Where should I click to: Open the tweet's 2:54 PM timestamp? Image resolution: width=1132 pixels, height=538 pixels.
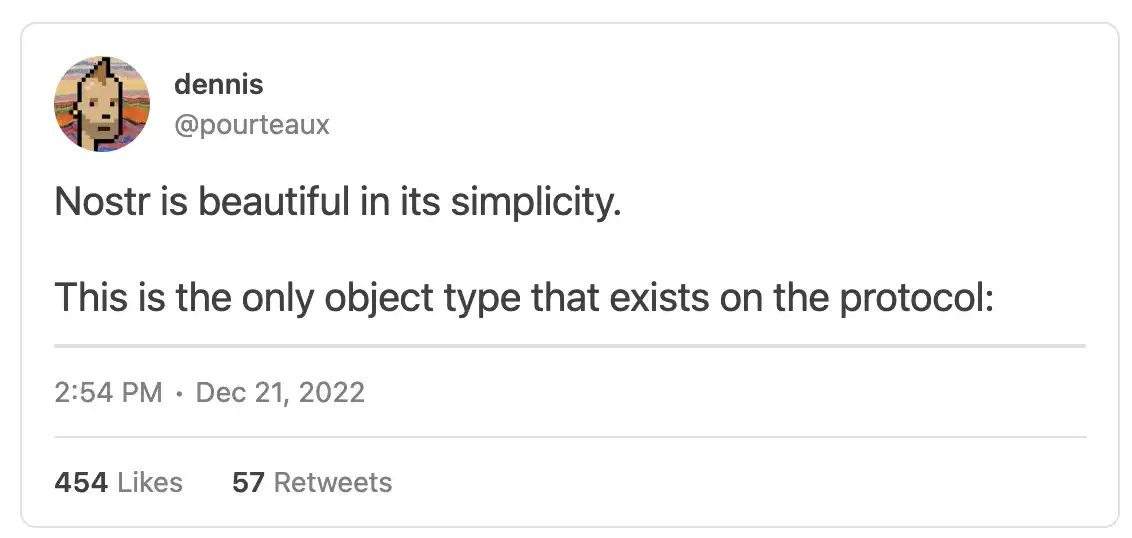107,391
